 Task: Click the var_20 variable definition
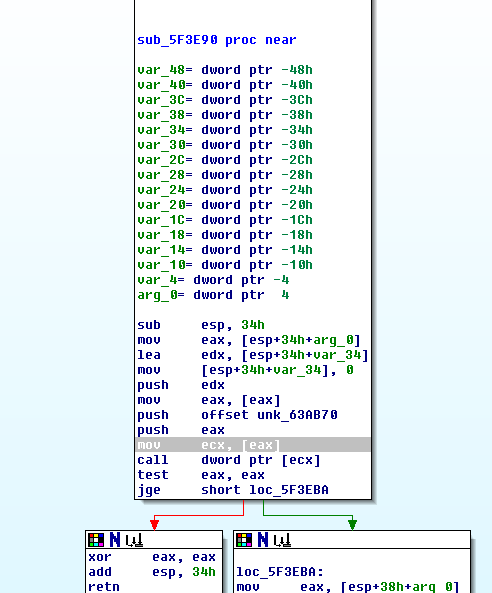tap(225, 205)
